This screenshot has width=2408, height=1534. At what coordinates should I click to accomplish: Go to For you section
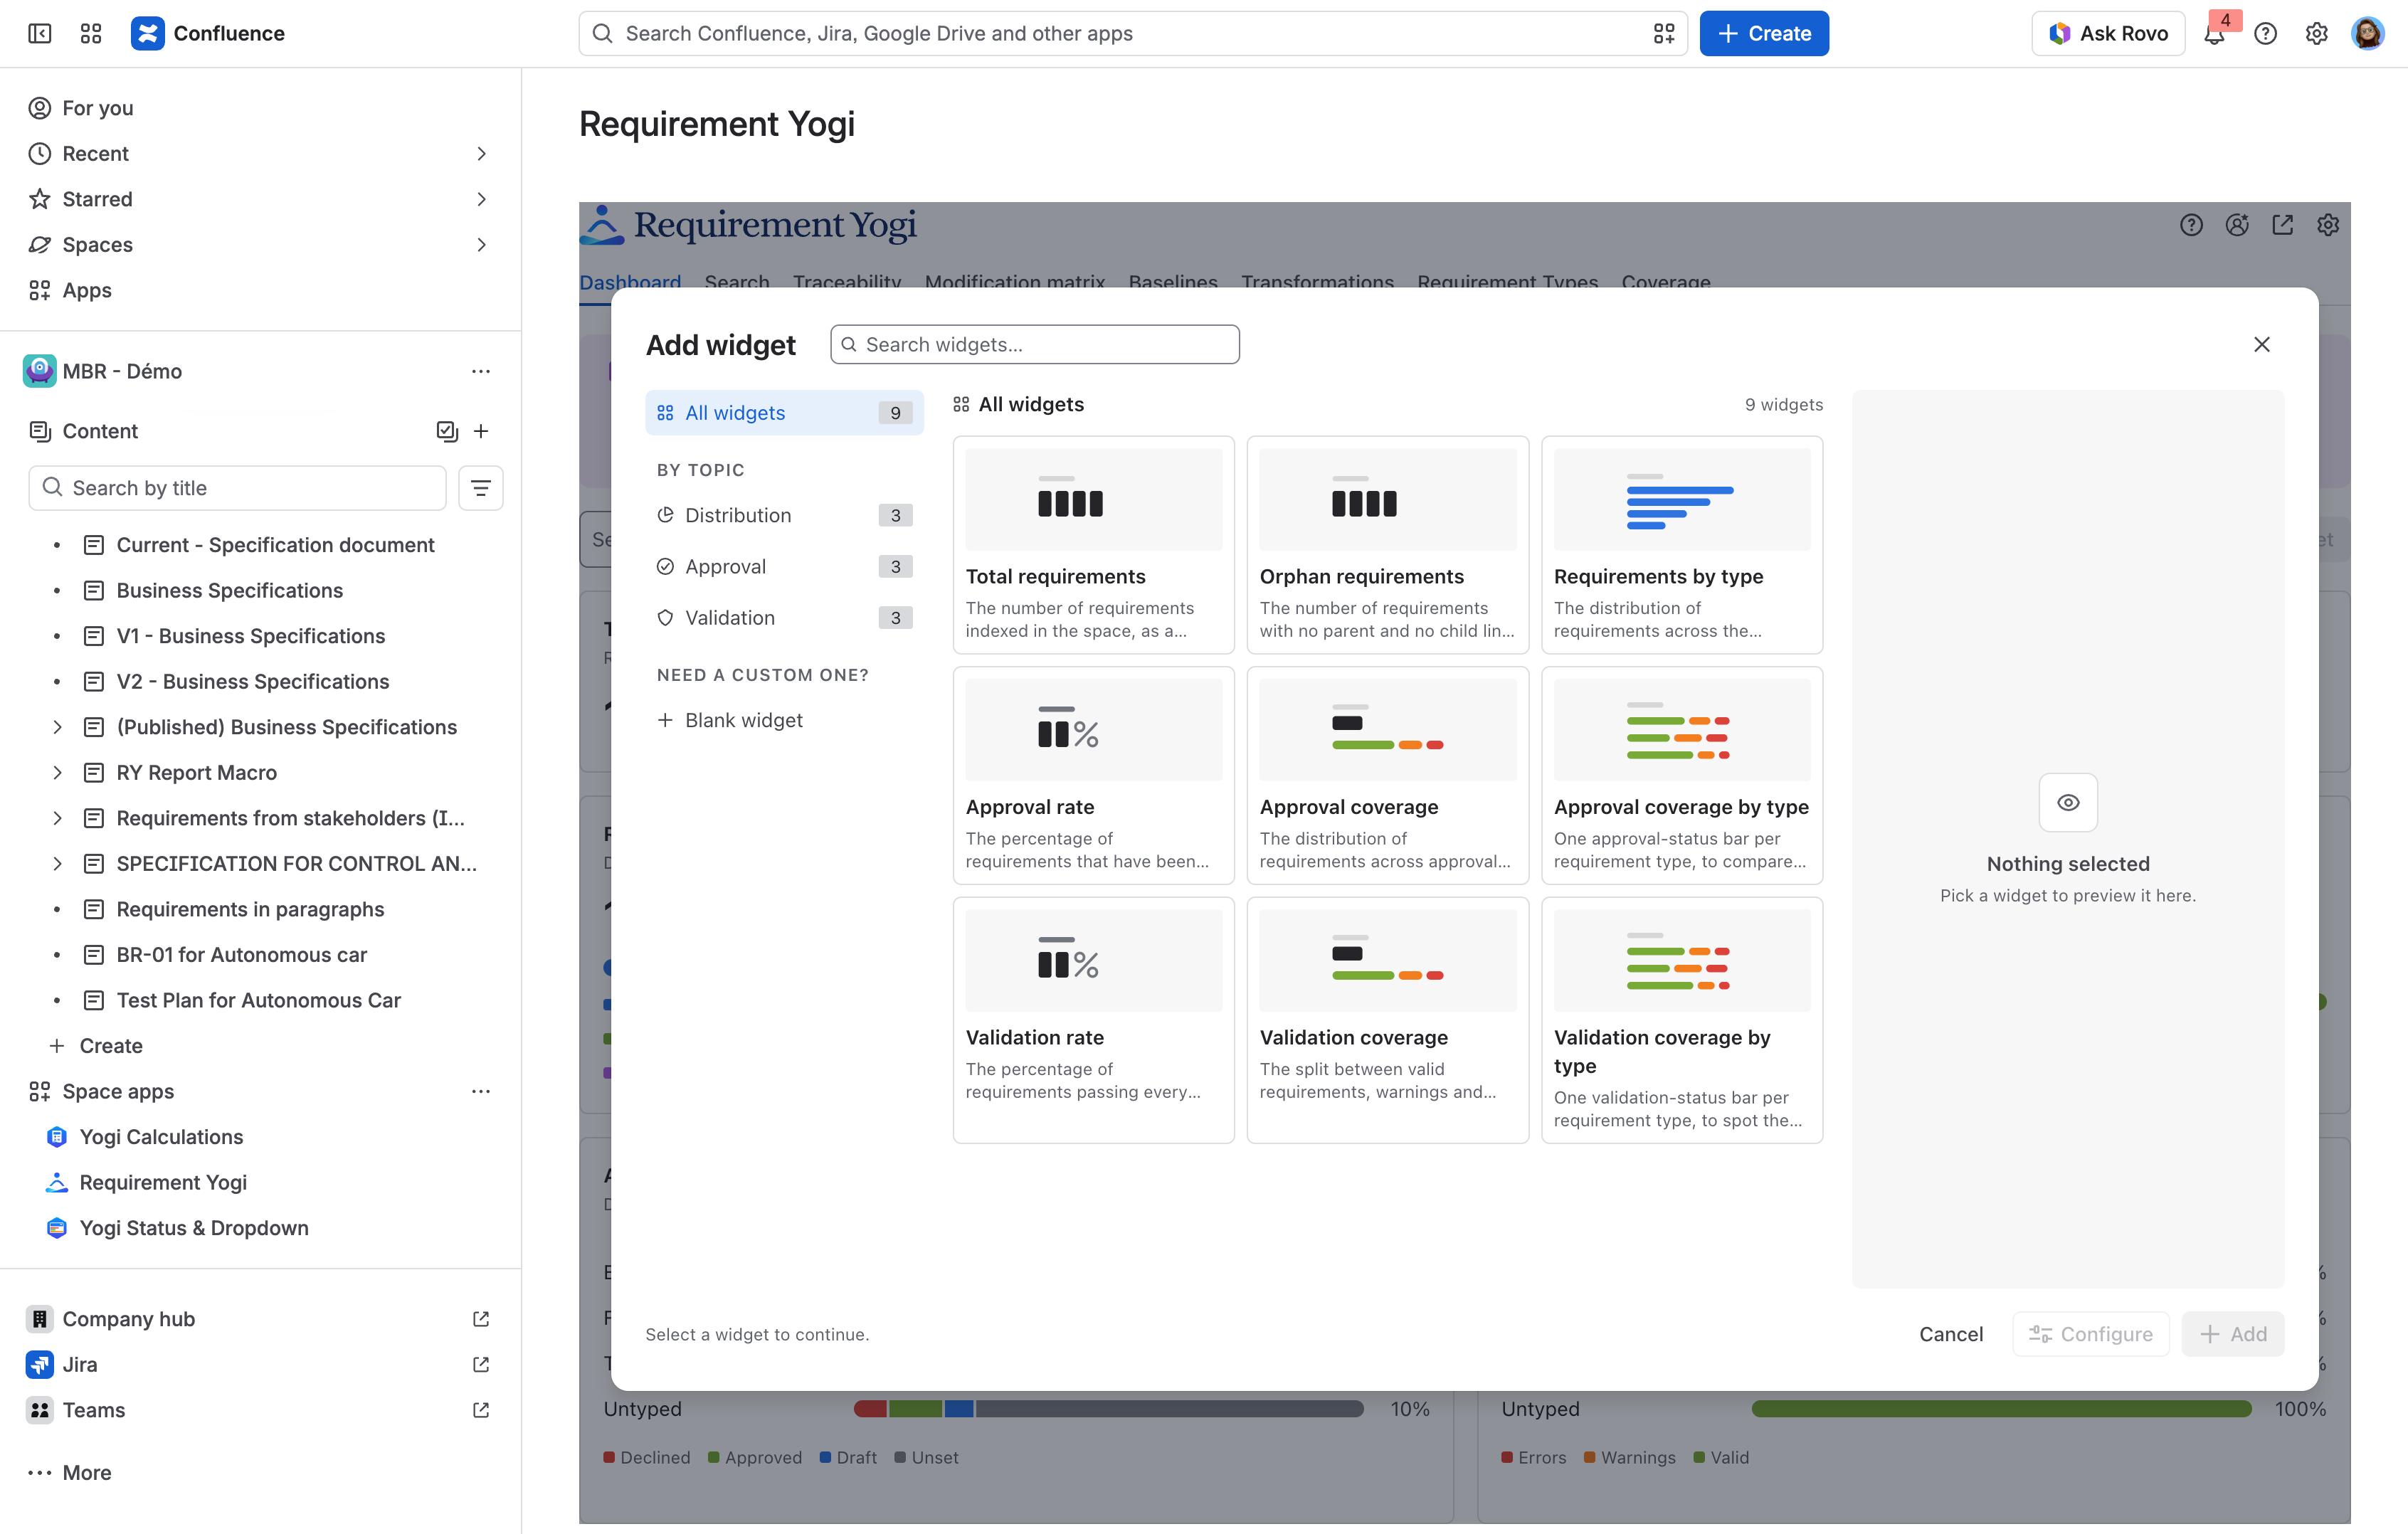coord(97,108)
